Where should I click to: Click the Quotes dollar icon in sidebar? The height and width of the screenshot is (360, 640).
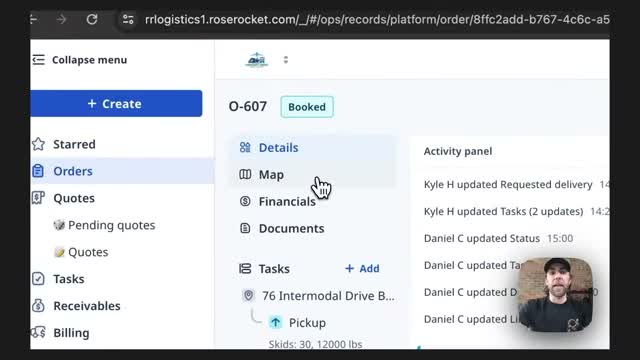point(38,198)
